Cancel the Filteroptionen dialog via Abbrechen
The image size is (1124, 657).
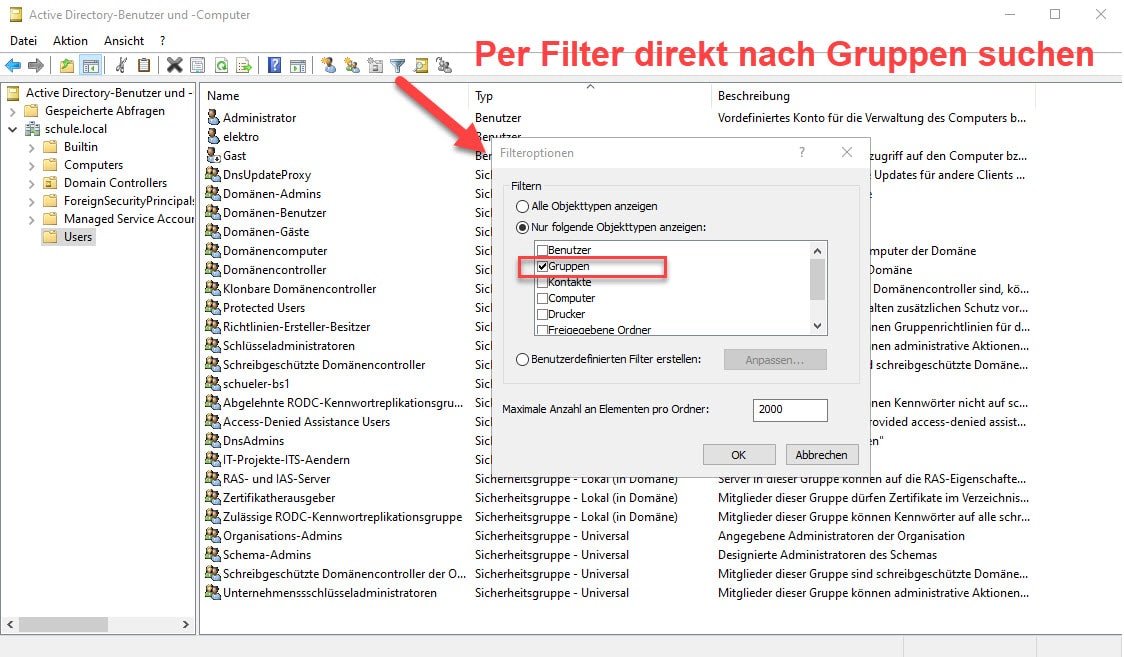coord(821,454)
